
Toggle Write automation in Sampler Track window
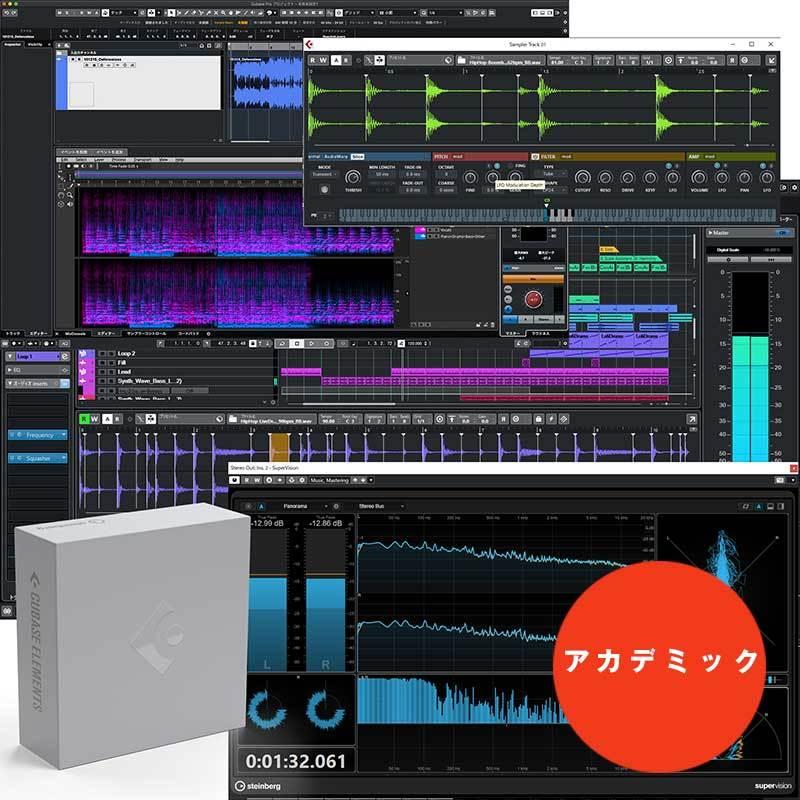tap(323, 60)
